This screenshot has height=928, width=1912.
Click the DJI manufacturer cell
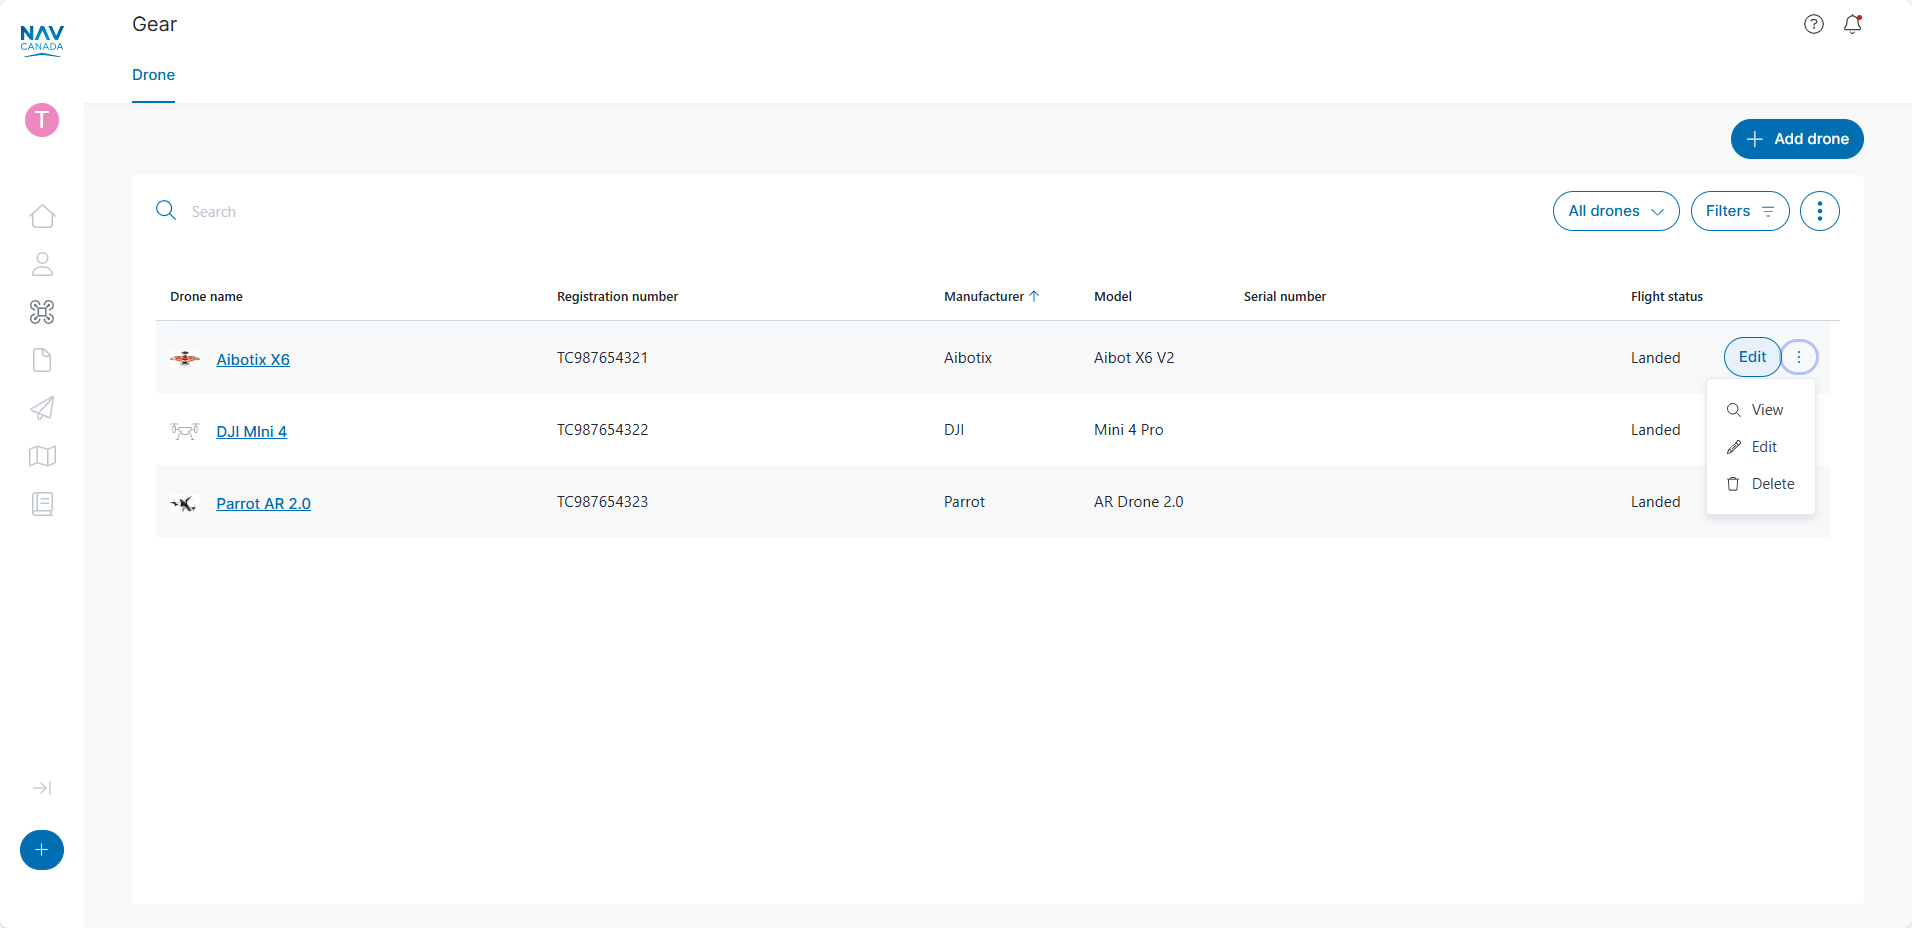coord(954,430)
